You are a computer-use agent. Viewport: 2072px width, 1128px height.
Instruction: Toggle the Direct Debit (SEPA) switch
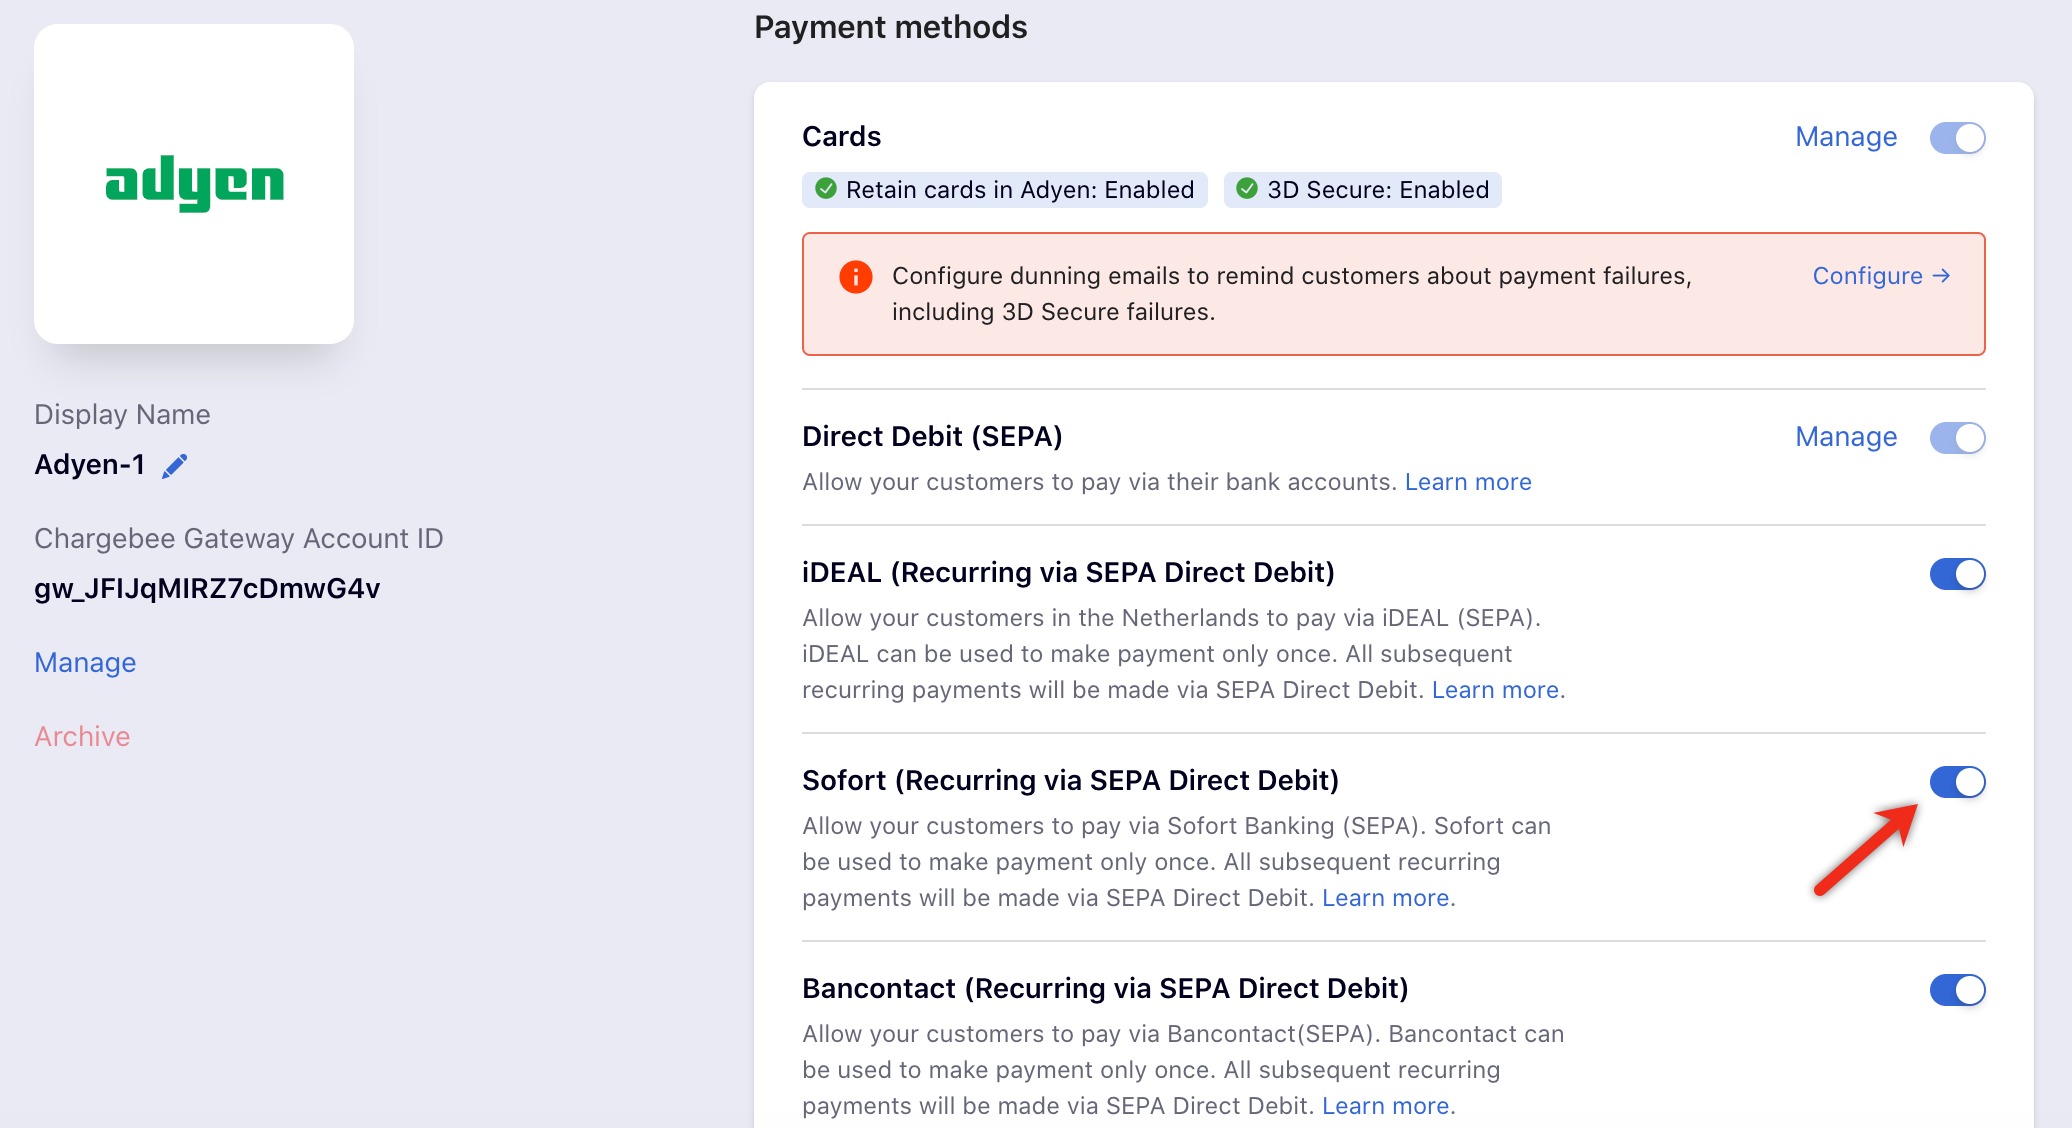[x=1957, y=438]
